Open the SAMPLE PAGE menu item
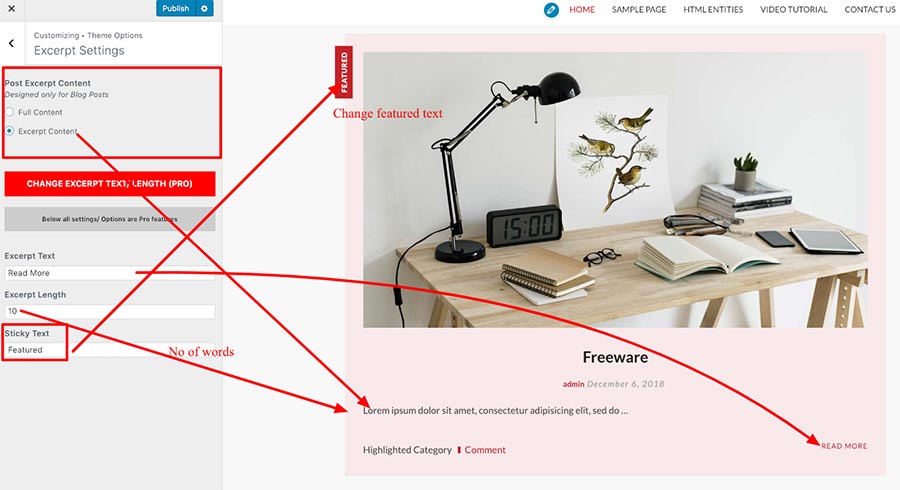This screenshot has height=490, width=900. [x=639, y=10]
